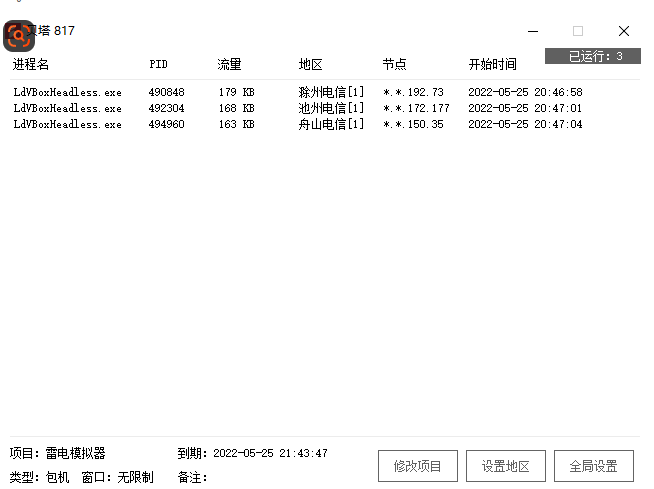Viewport: 654px width, 489px height.
Task: Click expiry time 2022-05-25 21:43:47
Action: pos(270,453)
